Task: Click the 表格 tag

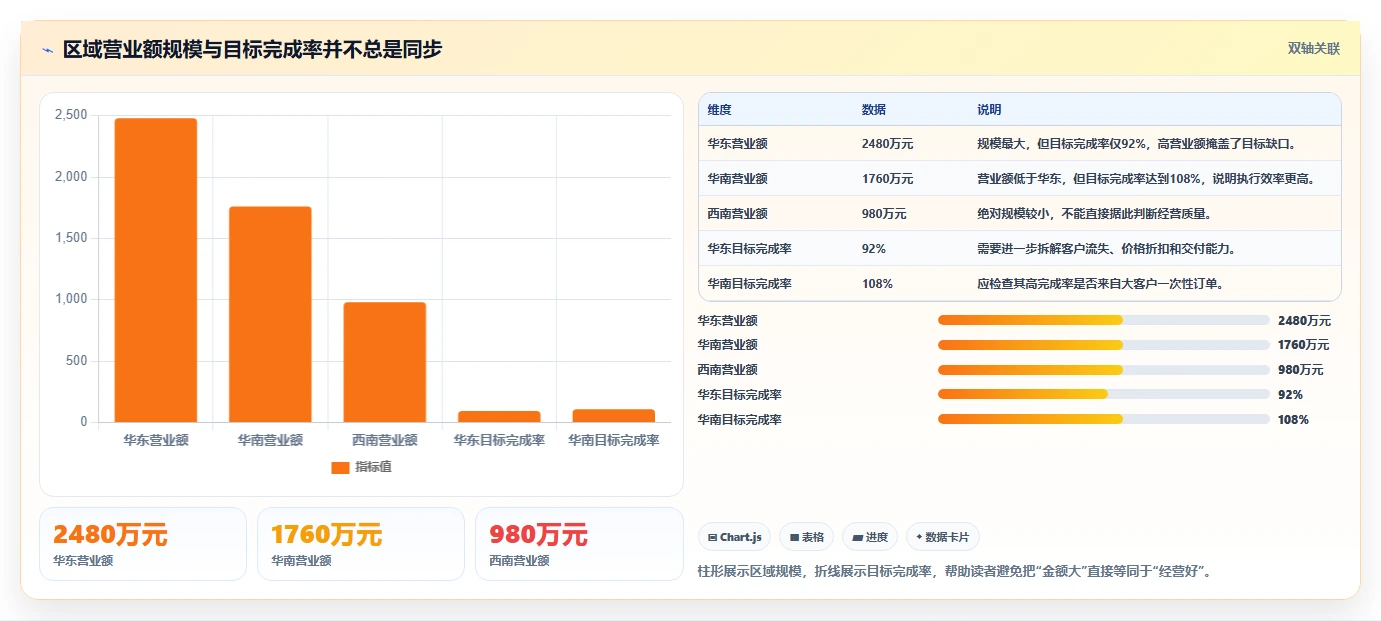Action: [806, 537]
